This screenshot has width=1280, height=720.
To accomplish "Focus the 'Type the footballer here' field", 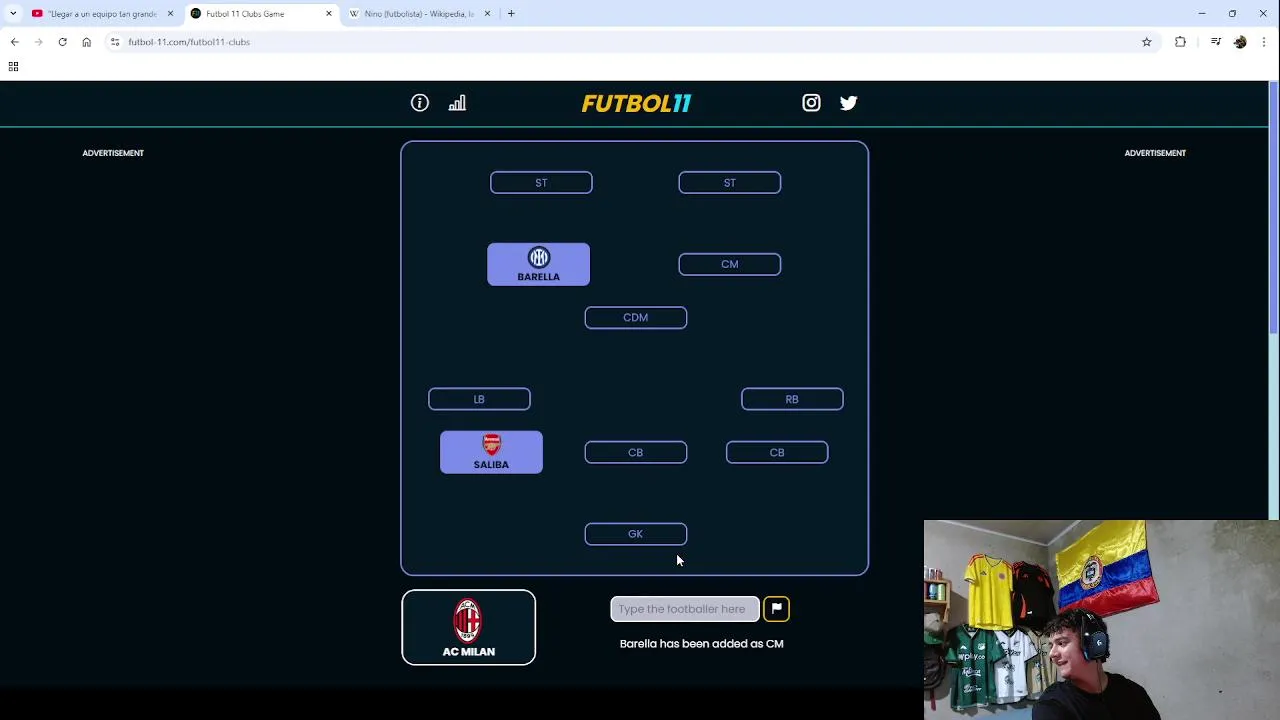I will coord(685,609).
